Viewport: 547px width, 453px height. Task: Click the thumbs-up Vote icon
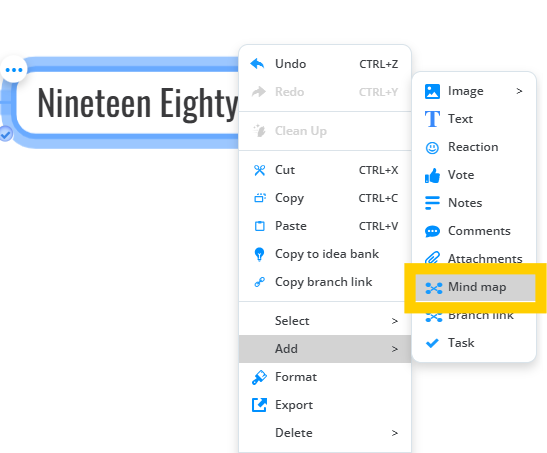pos(432,175)
